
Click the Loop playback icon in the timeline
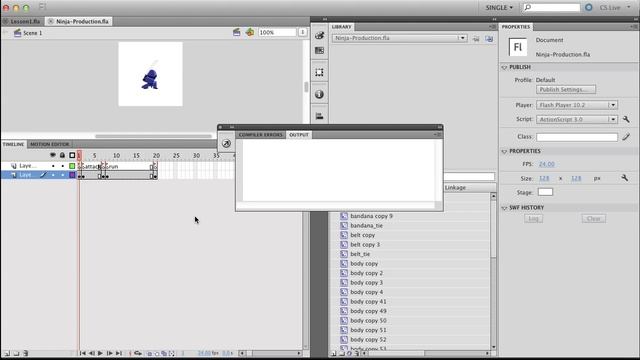pos(138,353)
